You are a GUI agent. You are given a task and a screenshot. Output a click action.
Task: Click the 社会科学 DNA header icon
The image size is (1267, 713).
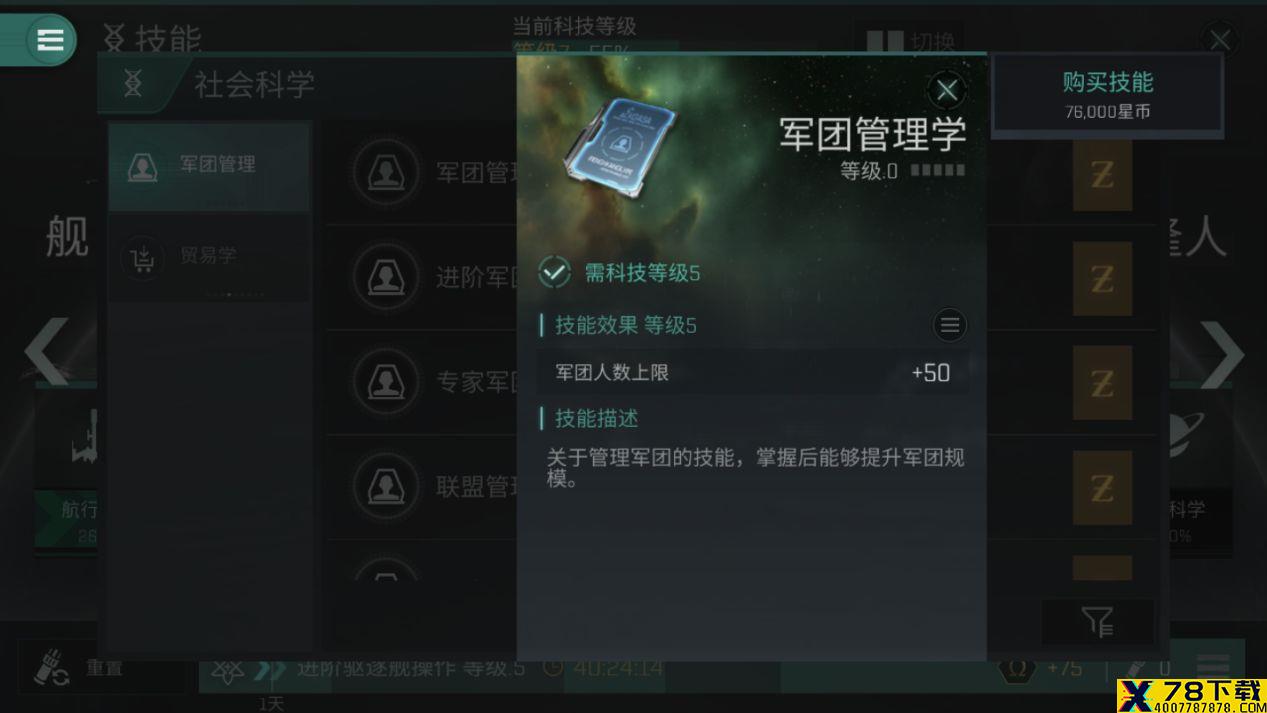133,84
